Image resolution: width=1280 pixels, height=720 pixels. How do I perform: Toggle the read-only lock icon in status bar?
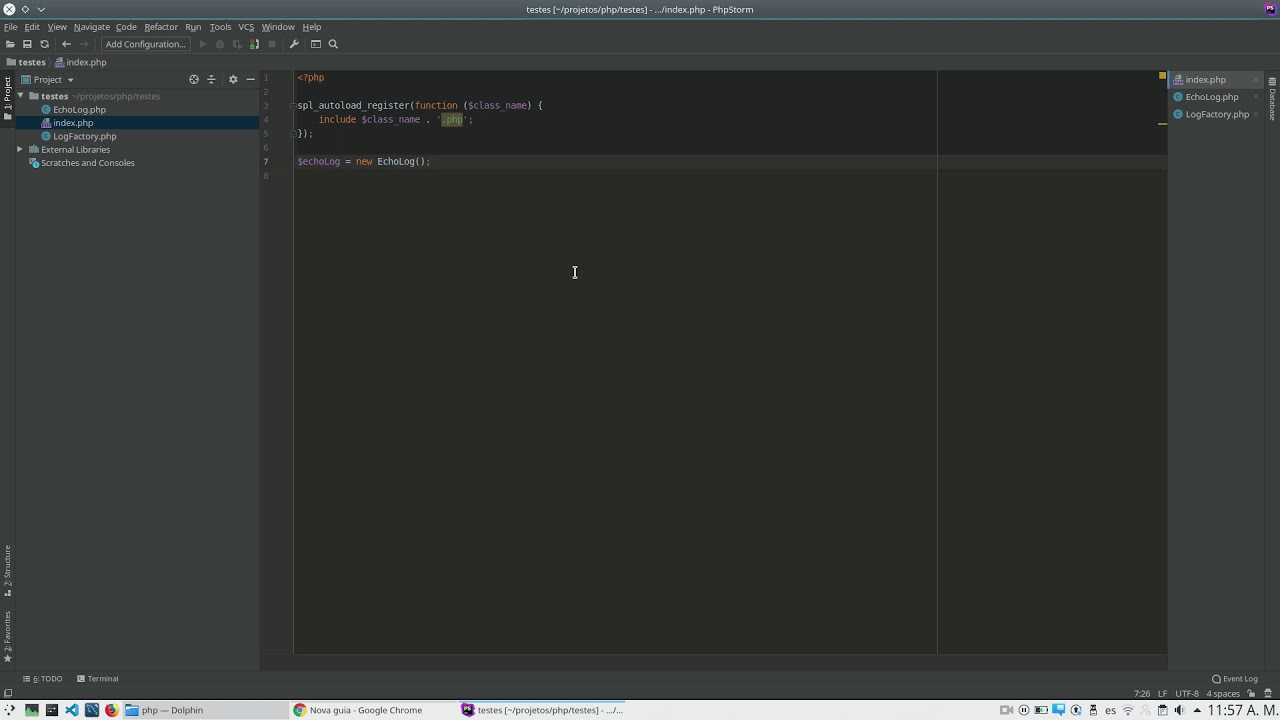1251,694
